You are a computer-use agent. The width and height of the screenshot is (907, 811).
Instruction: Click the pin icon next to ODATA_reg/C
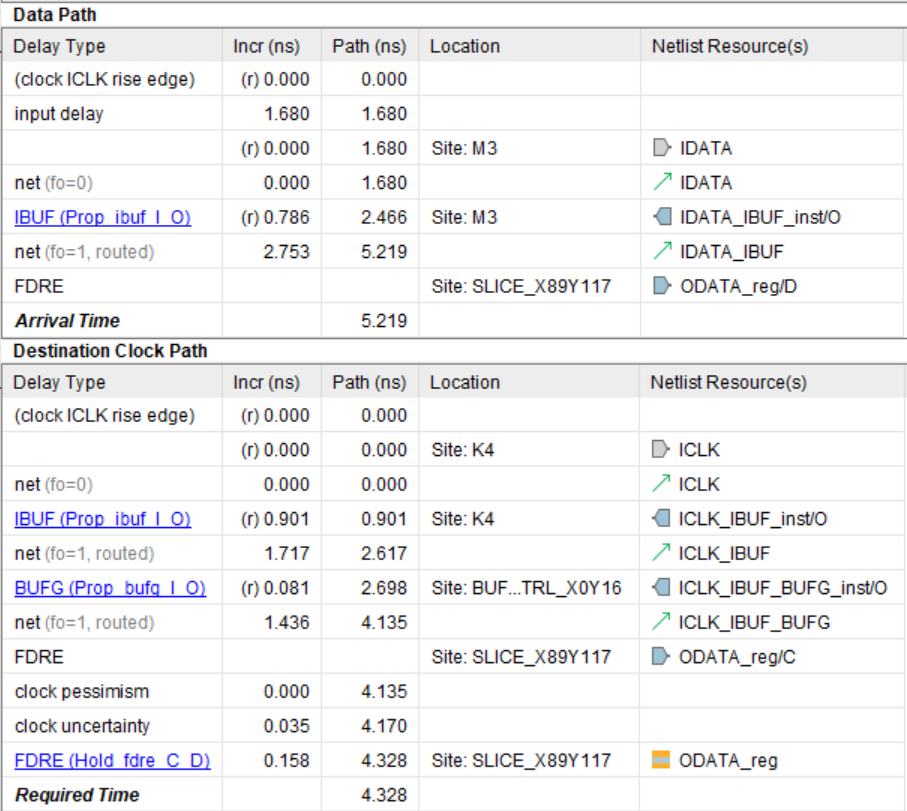coord(661,657)
